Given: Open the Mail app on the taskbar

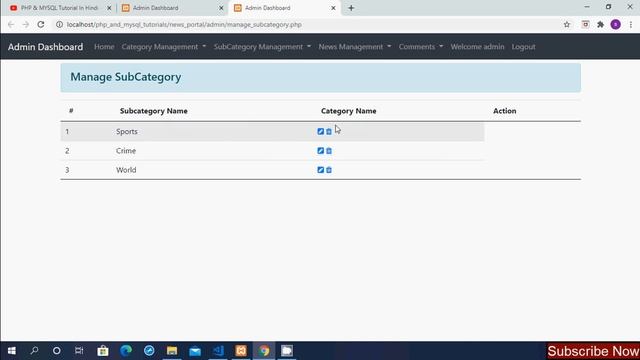Looking at the screenshot, I should coord(195,351).
